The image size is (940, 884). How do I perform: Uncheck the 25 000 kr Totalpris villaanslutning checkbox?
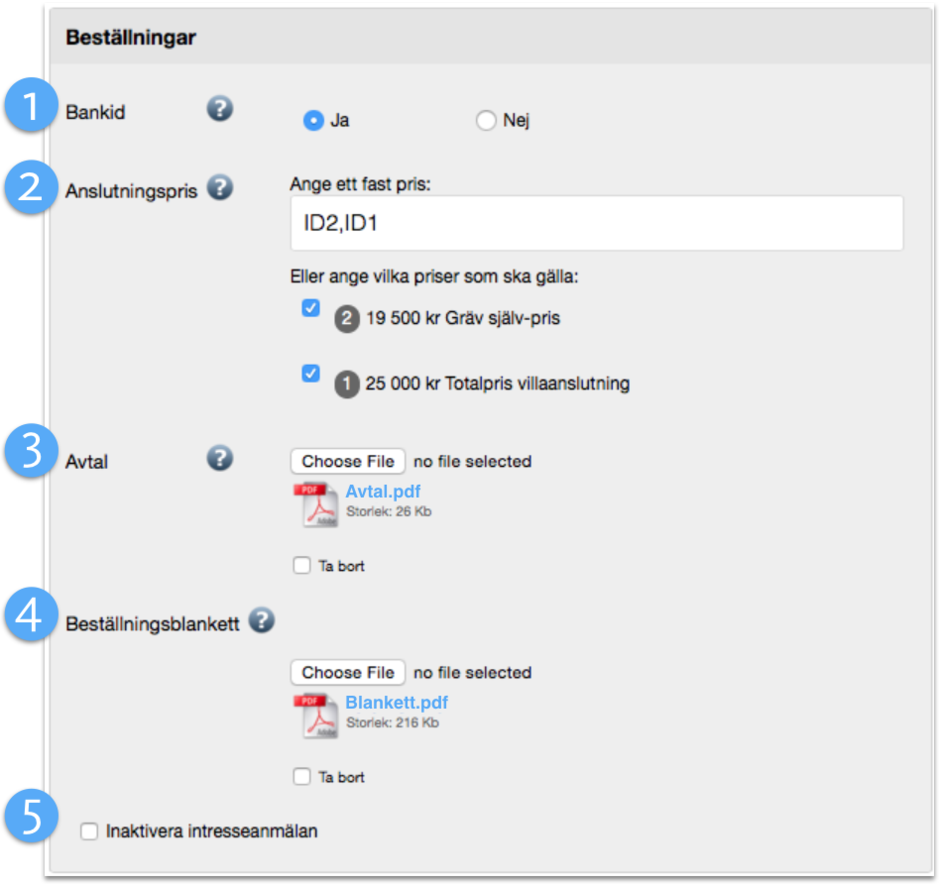point(310,373)
